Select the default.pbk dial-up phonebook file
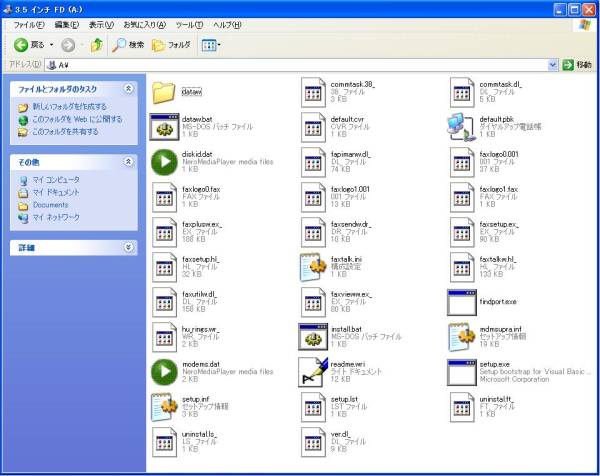This screenshot has width=600, height=476. pos(462,125)
